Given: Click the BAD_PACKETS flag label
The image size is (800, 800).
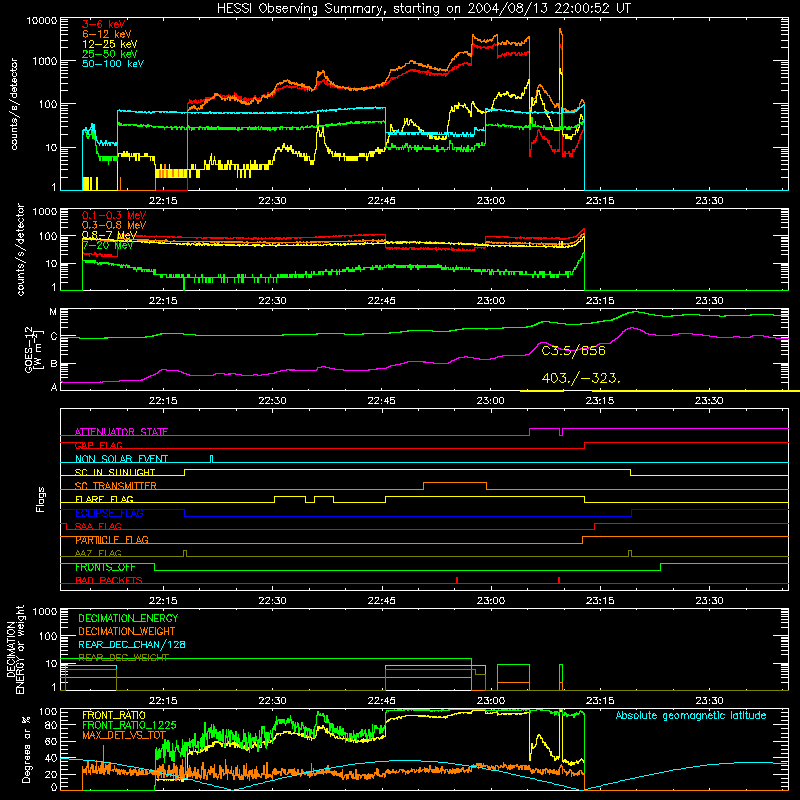Looking at the screenshot, I should pyautogui.click(x=109, y=580).
